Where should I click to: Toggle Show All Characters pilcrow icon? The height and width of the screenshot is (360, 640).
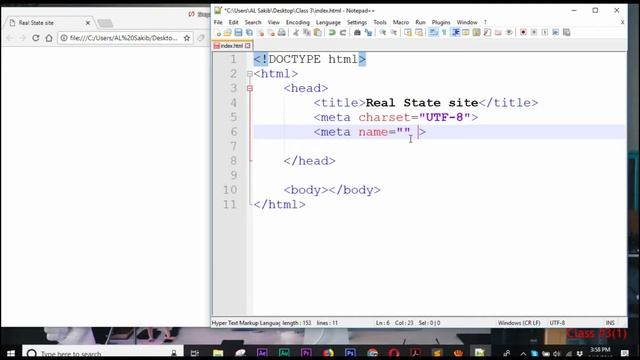[444, 33]
